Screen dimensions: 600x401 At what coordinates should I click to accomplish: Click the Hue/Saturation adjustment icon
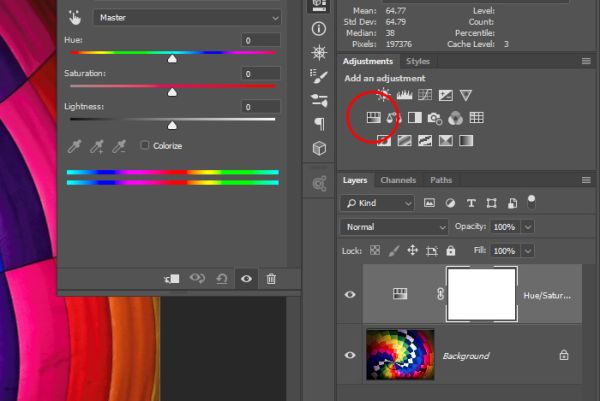pos(373,118)
